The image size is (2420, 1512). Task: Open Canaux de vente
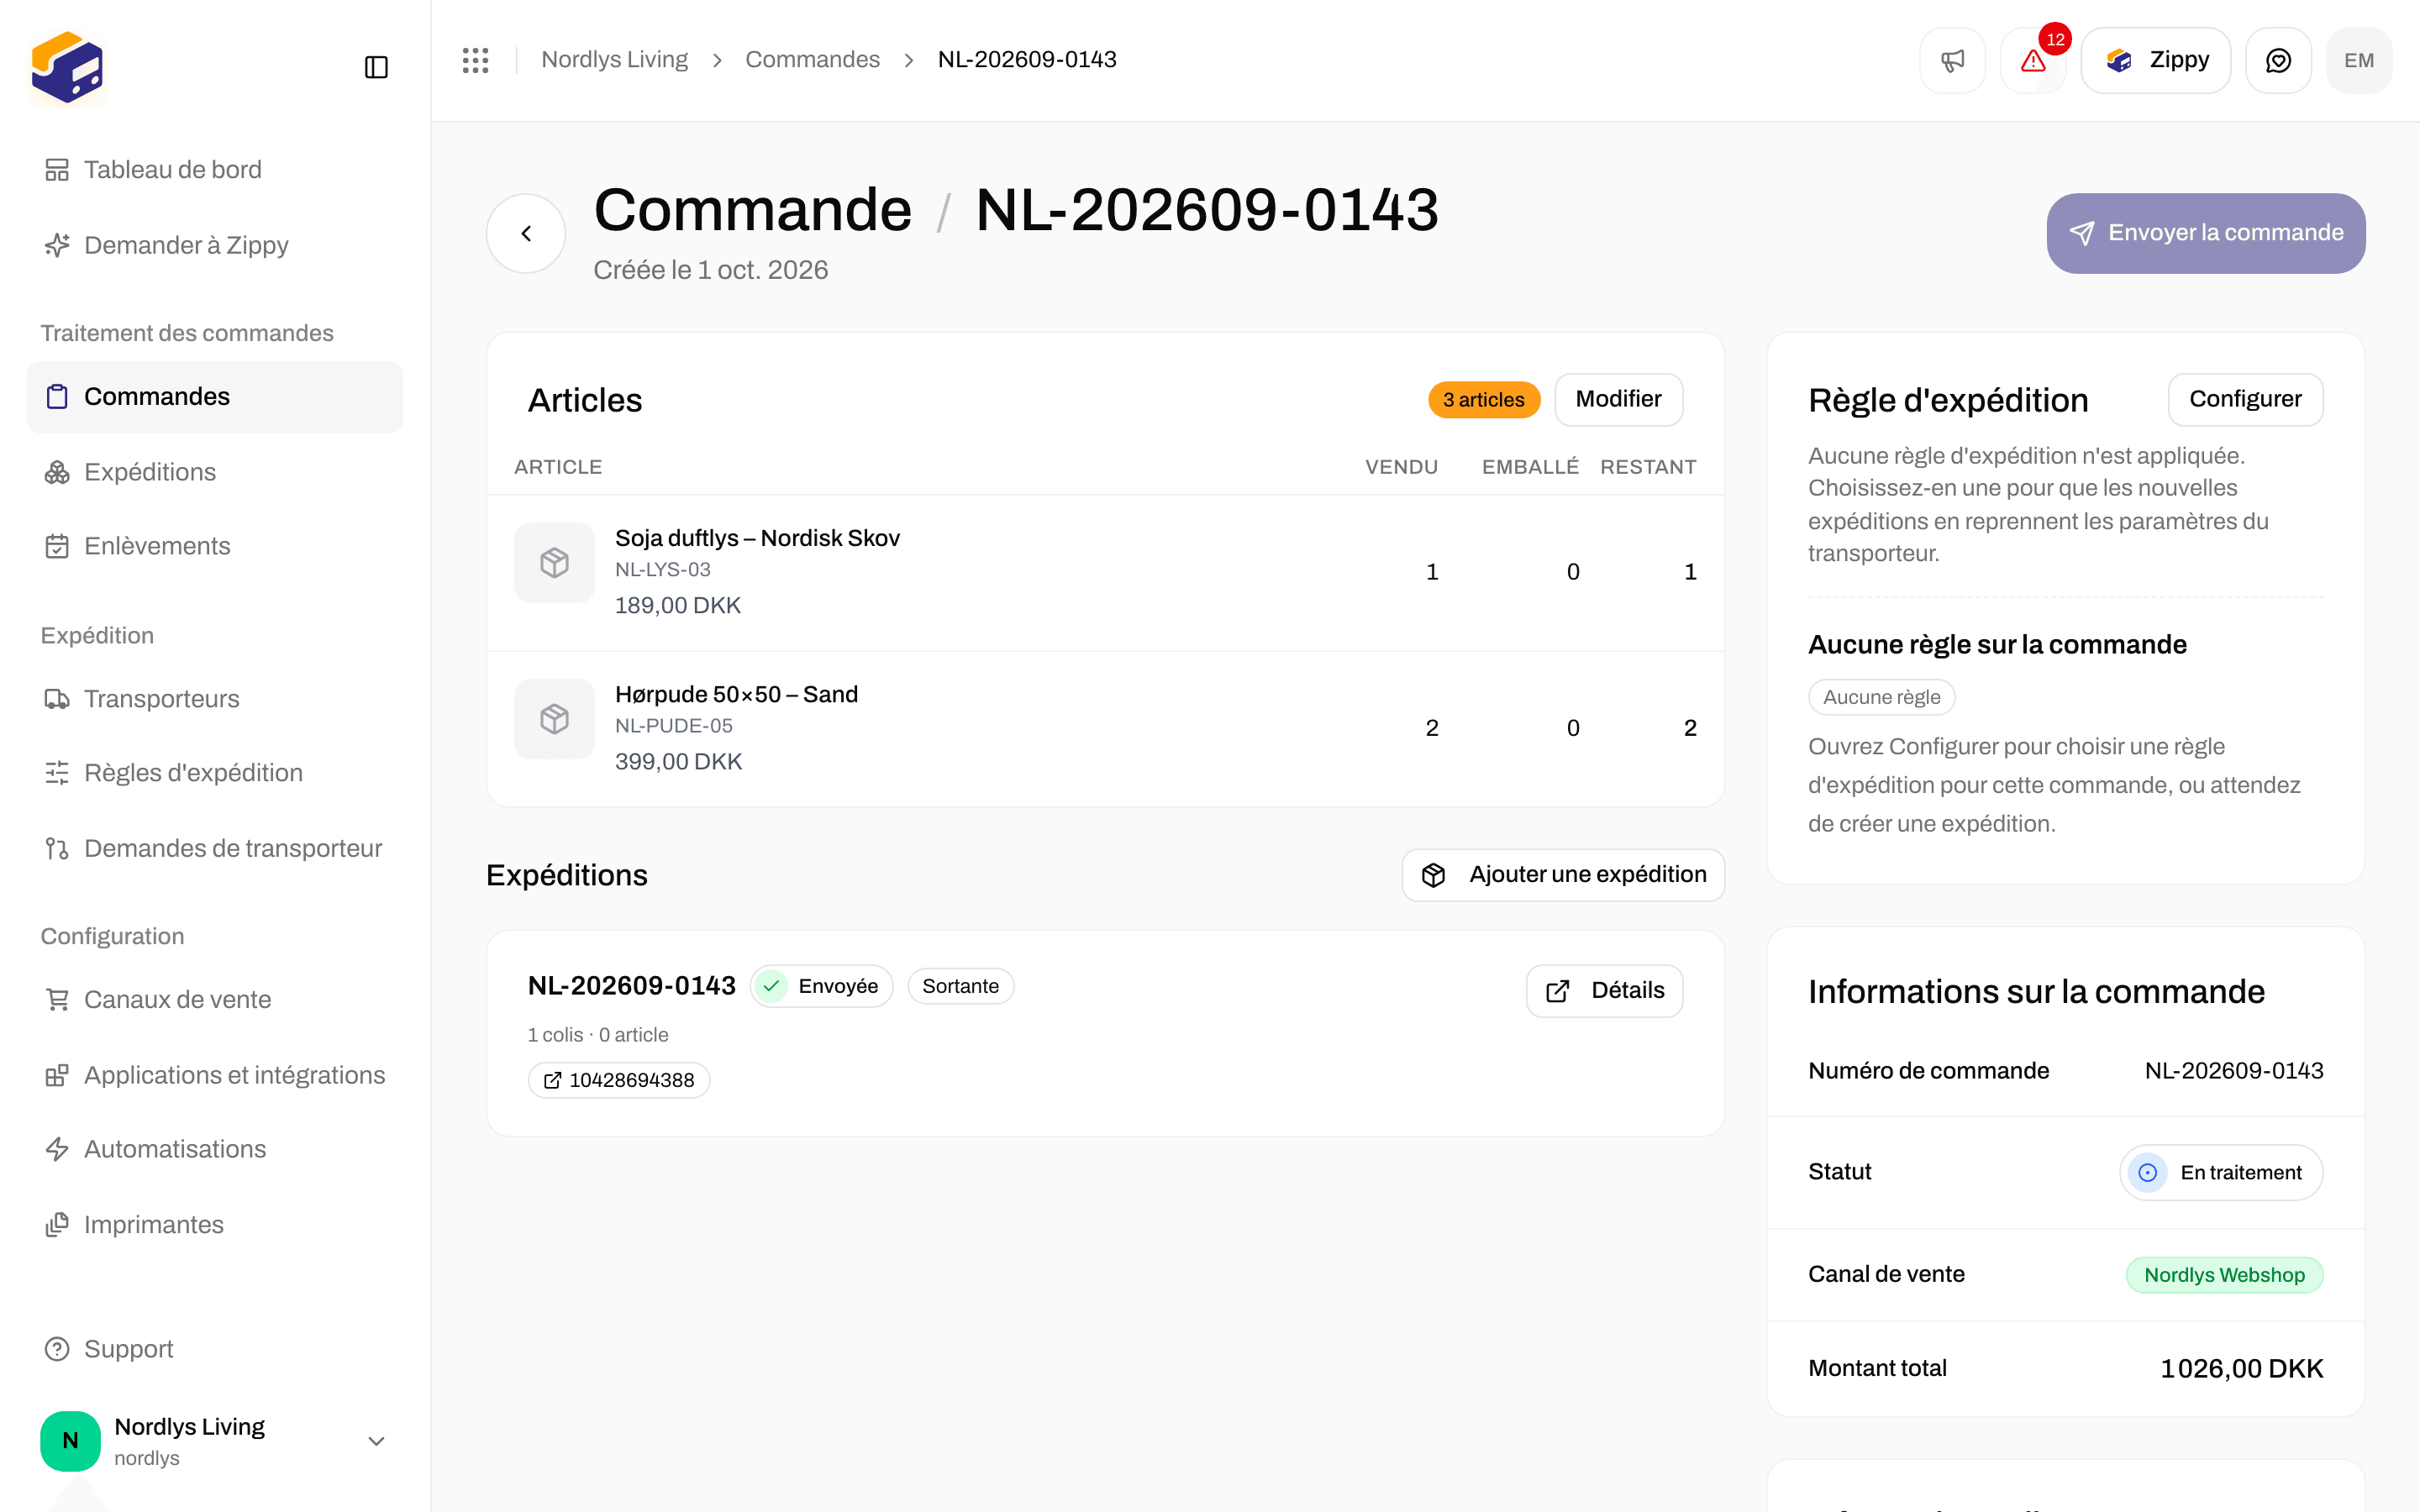click(x=215, y=1000)
